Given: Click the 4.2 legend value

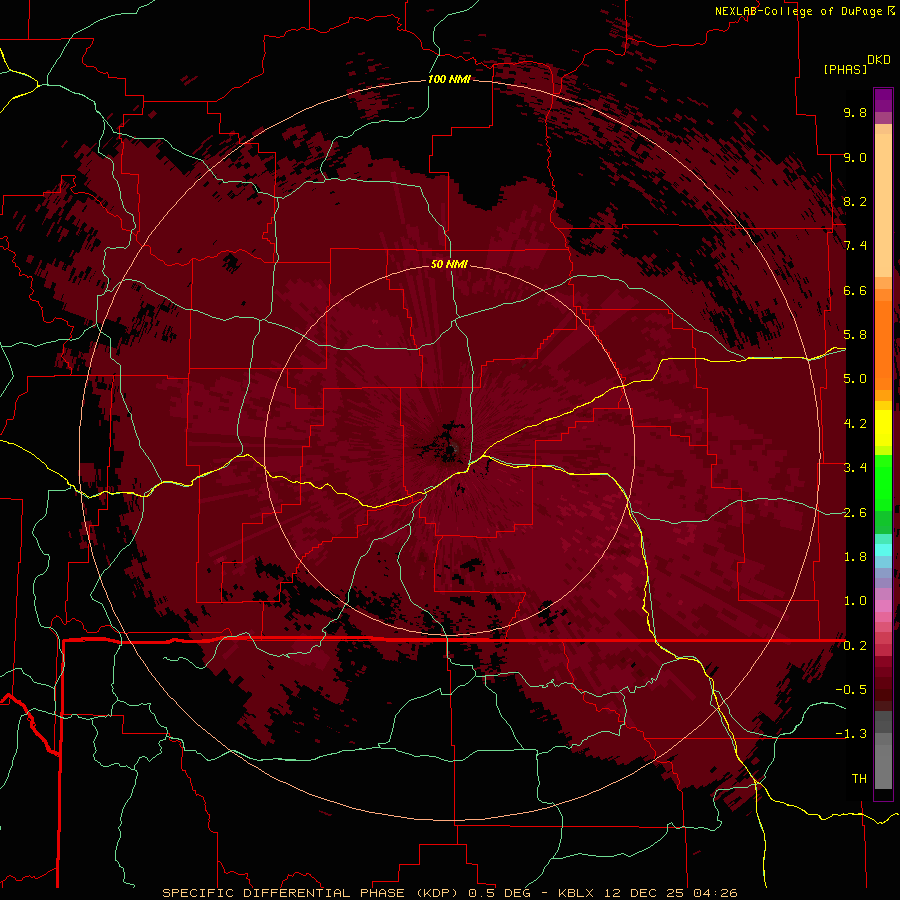Looking at the screenshot, I should (x=855, y=424).
